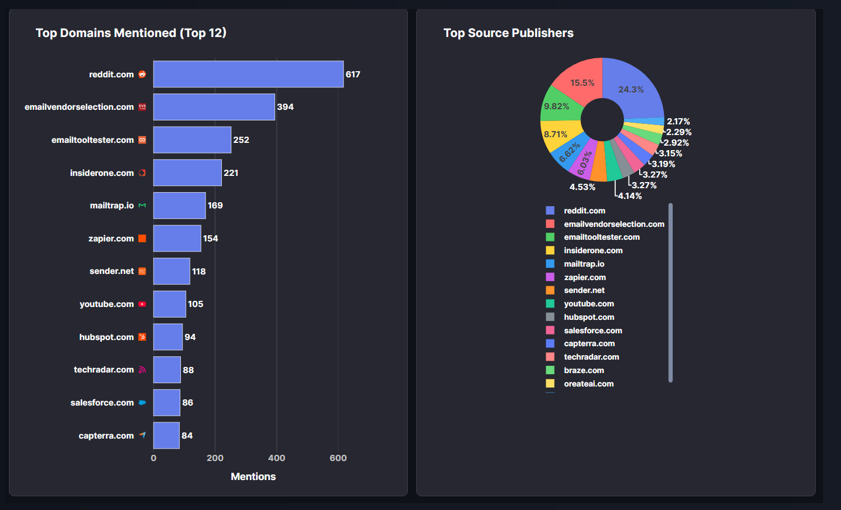Select the reddit.com bar with 617 mentions
This screenshot has height=510, width=841.
coord(248,74)
